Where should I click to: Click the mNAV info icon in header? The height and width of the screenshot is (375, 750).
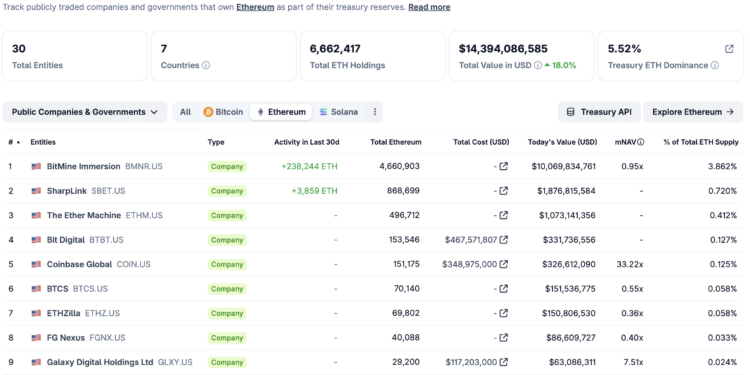641,142
